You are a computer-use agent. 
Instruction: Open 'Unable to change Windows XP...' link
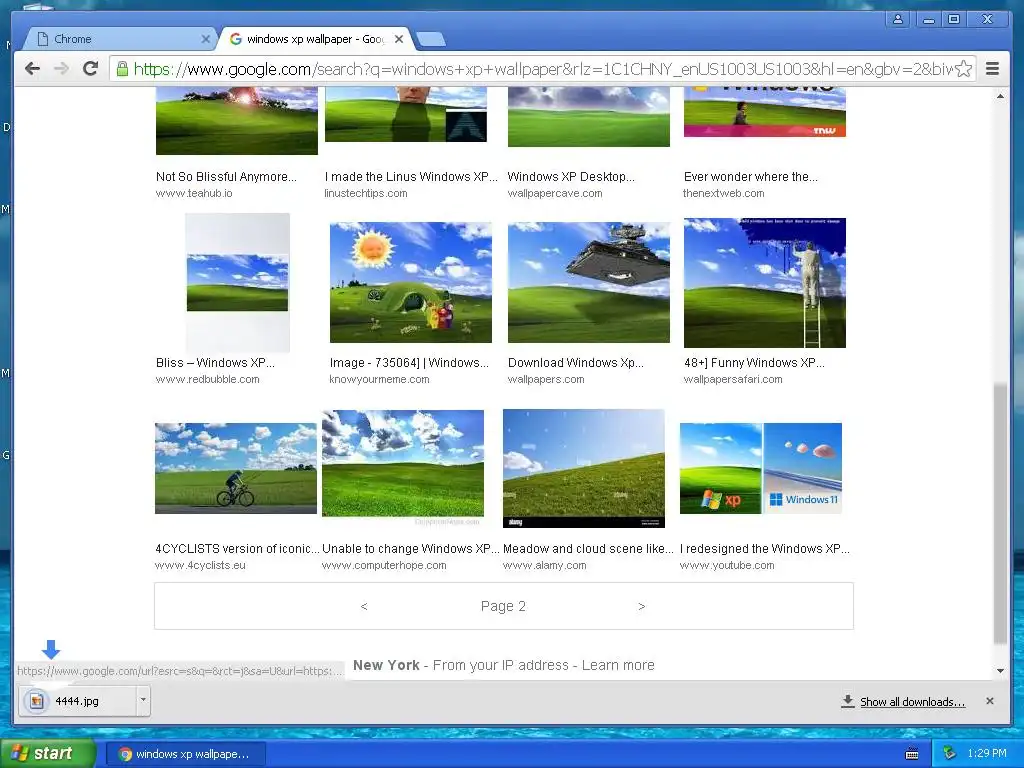pos(410,549)
